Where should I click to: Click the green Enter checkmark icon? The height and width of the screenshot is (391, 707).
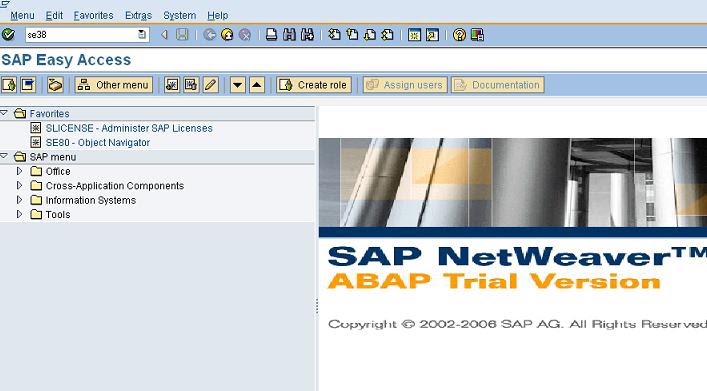[8, 35]
